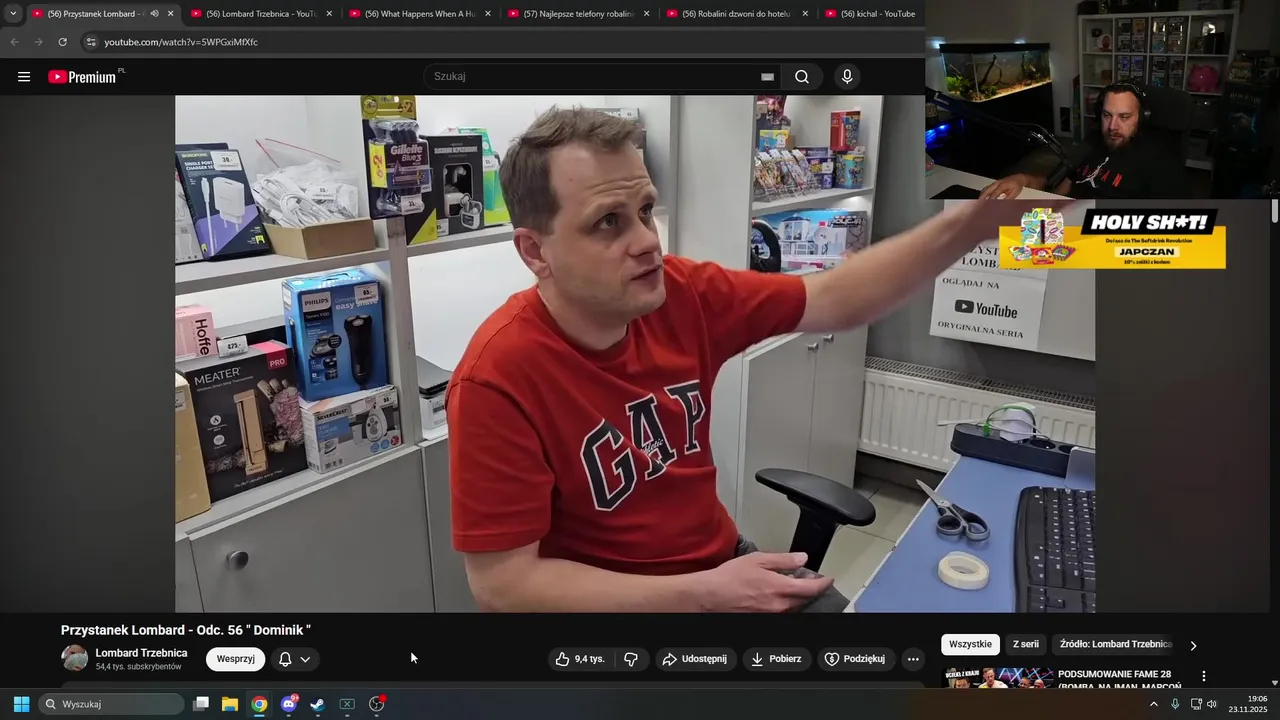Image resolution: width=1280 pixels, height=720 pixels.
Task: Open Task View on the taskbar
Action: tap(201, 704)
